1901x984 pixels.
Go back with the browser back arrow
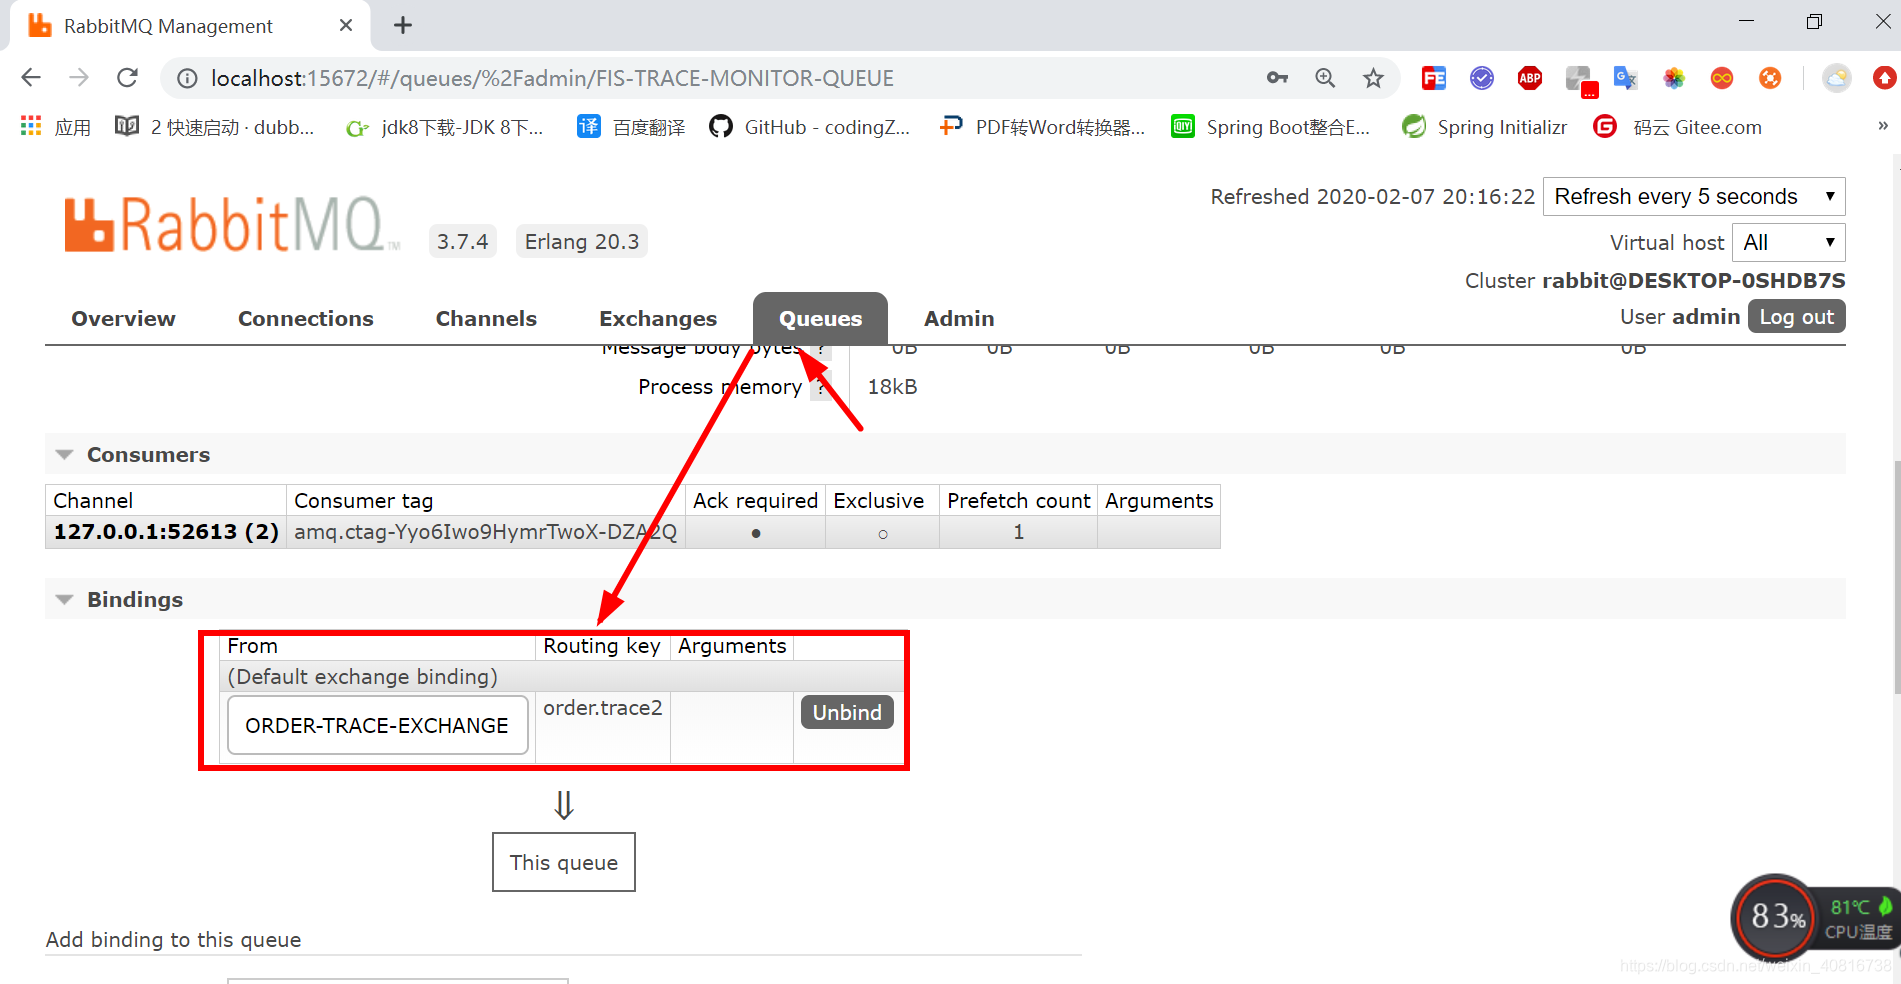(x=31, y=78)
